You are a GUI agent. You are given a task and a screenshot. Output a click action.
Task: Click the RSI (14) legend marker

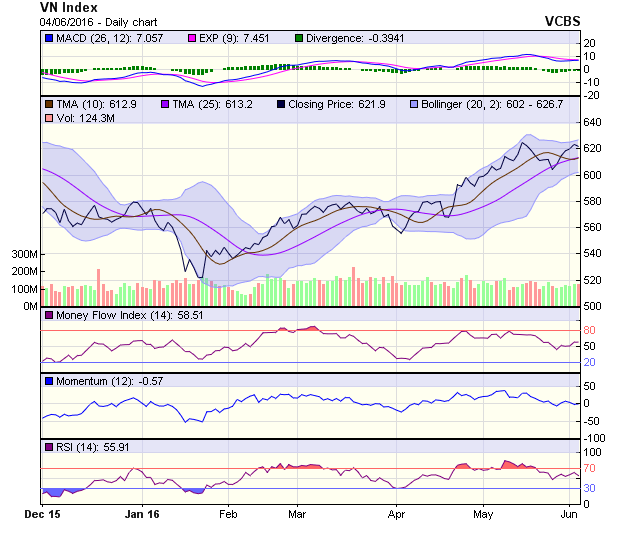[48, 446]
